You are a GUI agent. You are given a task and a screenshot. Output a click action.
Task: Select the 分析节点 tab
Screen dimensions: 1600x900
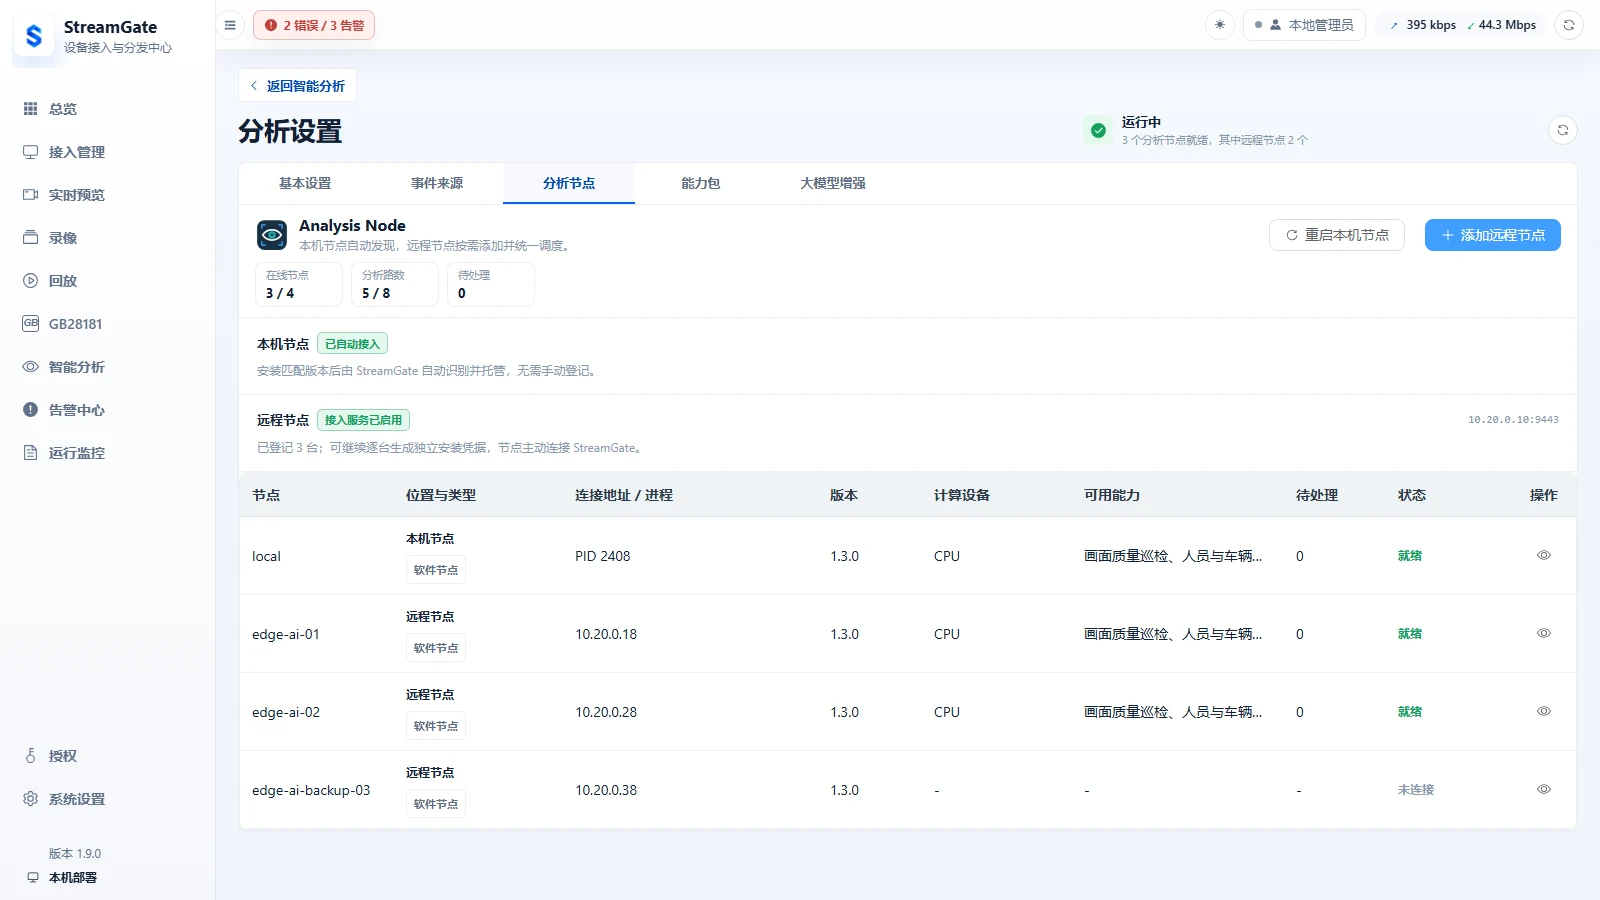pyautogui.click(x=569, y=184)
